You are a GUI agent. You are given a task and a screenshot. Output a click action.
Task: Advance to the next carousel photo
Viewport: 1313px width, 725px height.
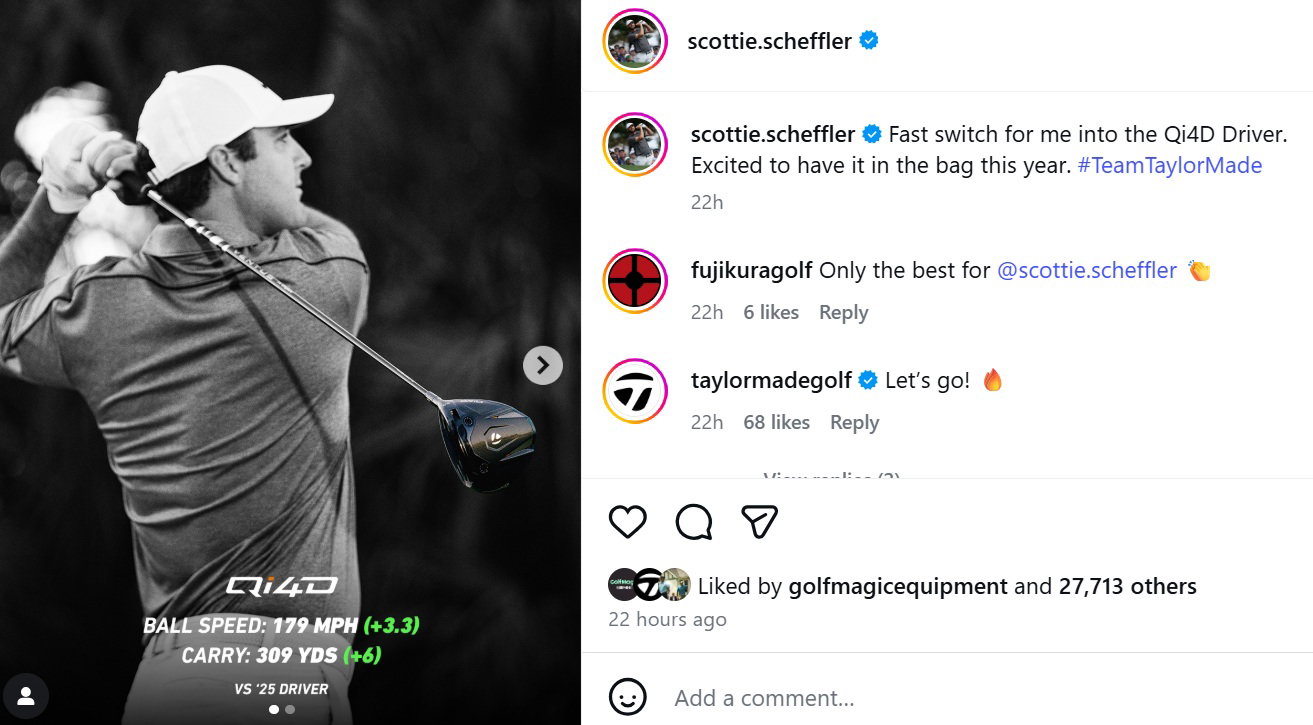pyautogui.click(x=543, y=365)
